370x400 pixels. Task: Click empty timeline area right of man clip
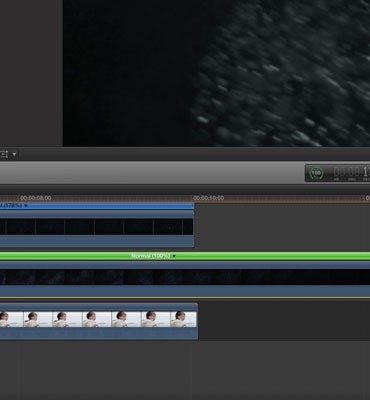point(283,321)
